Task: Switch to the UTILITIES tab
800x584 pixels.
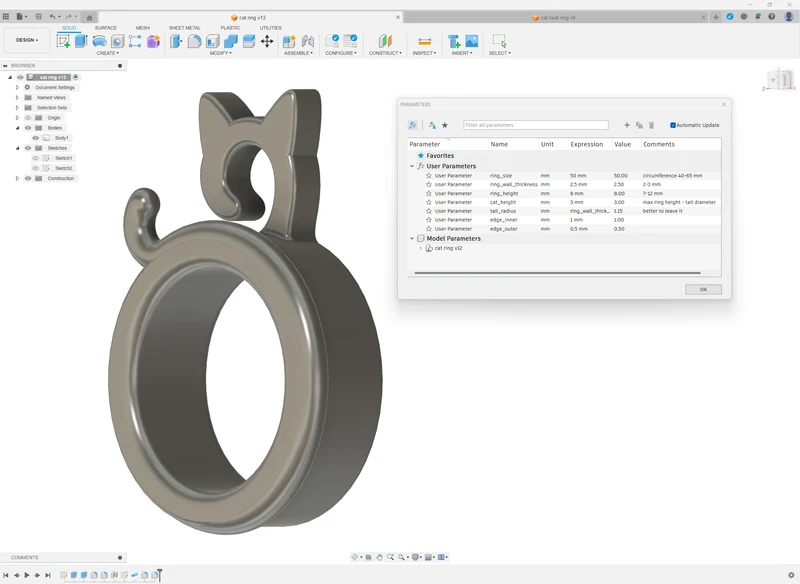Action: pyautogui.click(x=270, y=28)
